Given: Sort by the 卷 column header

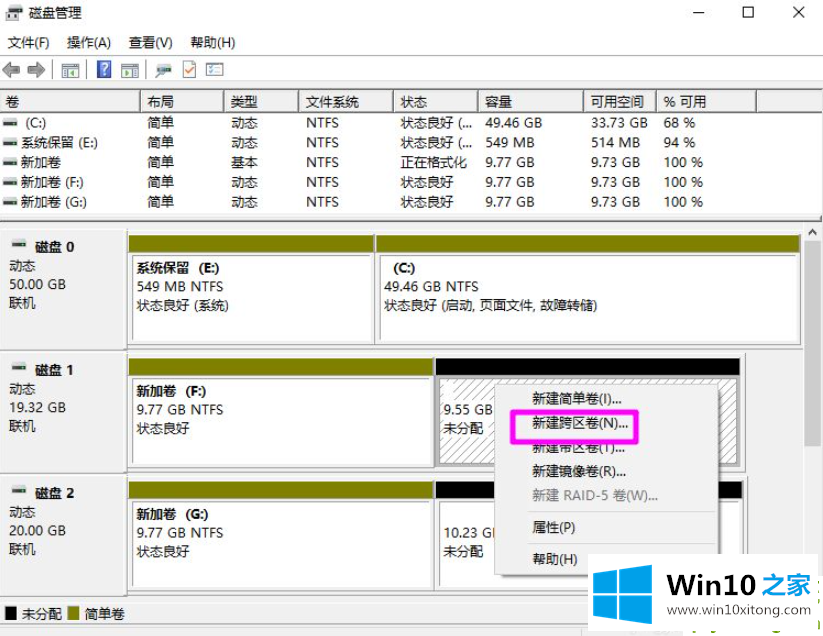Looking at the screenshot, I should pyautogui.click(x=70, y=101).
